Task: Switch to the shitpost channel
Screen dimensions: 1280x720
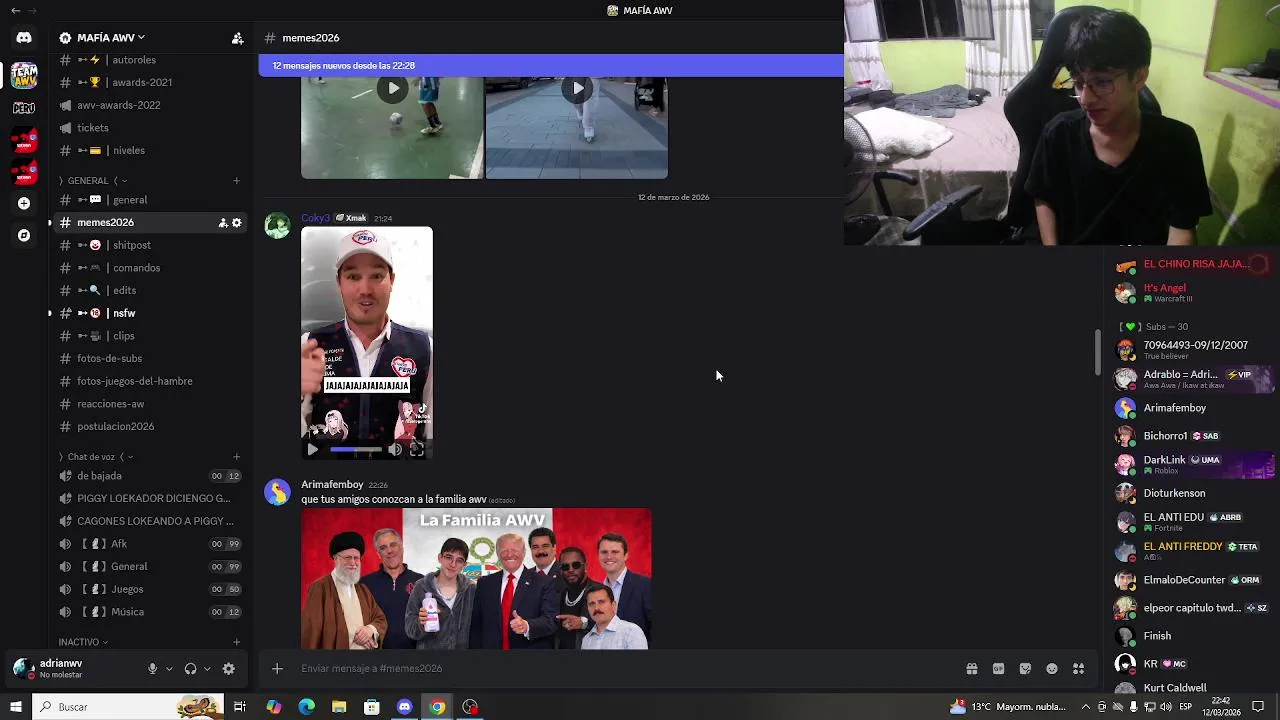Action: (x=150, y=245)
